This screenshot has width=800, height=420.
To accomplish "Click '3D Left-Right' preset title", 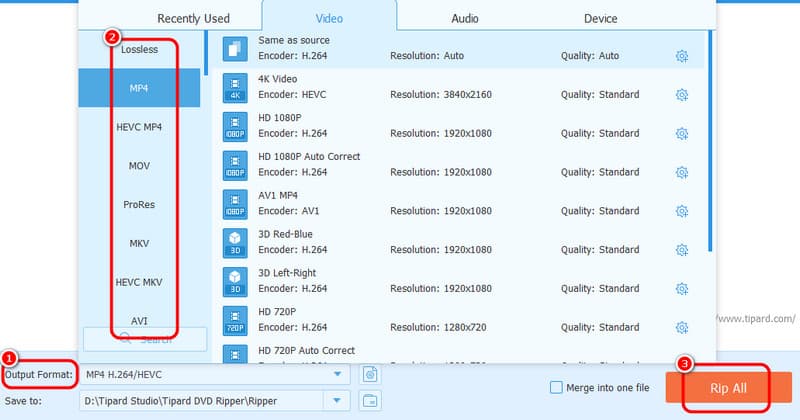I will pyautogui.click(x=287, y=273).
